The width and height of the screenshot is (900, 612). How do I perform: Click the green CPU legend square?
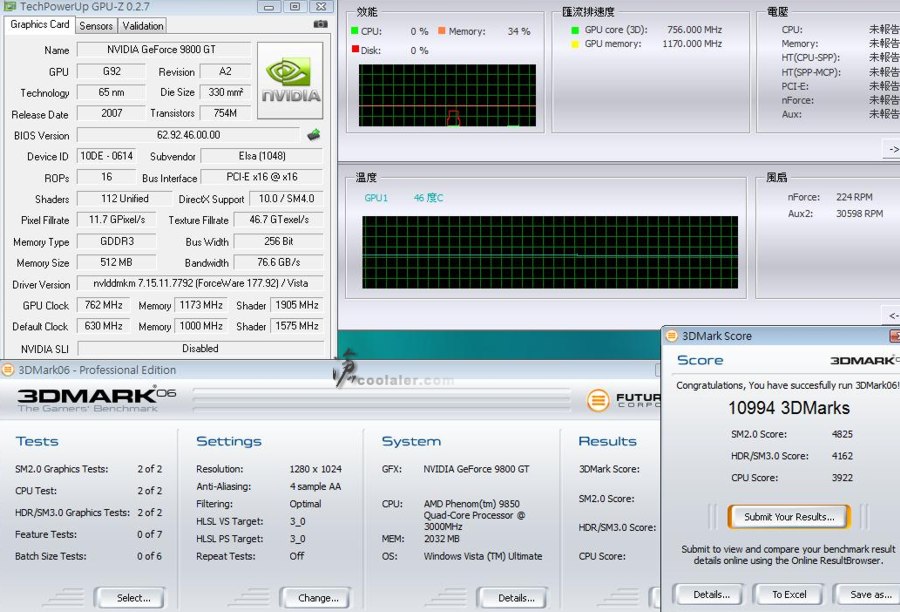point(355,30)
